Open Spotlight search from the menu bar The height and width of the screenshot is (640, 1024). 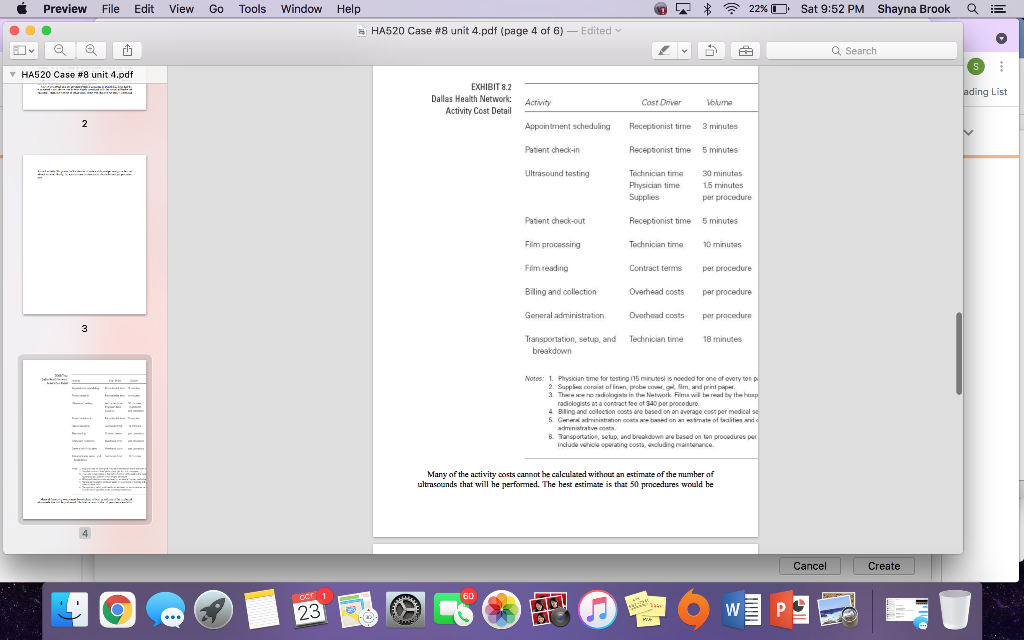[971, 9]
